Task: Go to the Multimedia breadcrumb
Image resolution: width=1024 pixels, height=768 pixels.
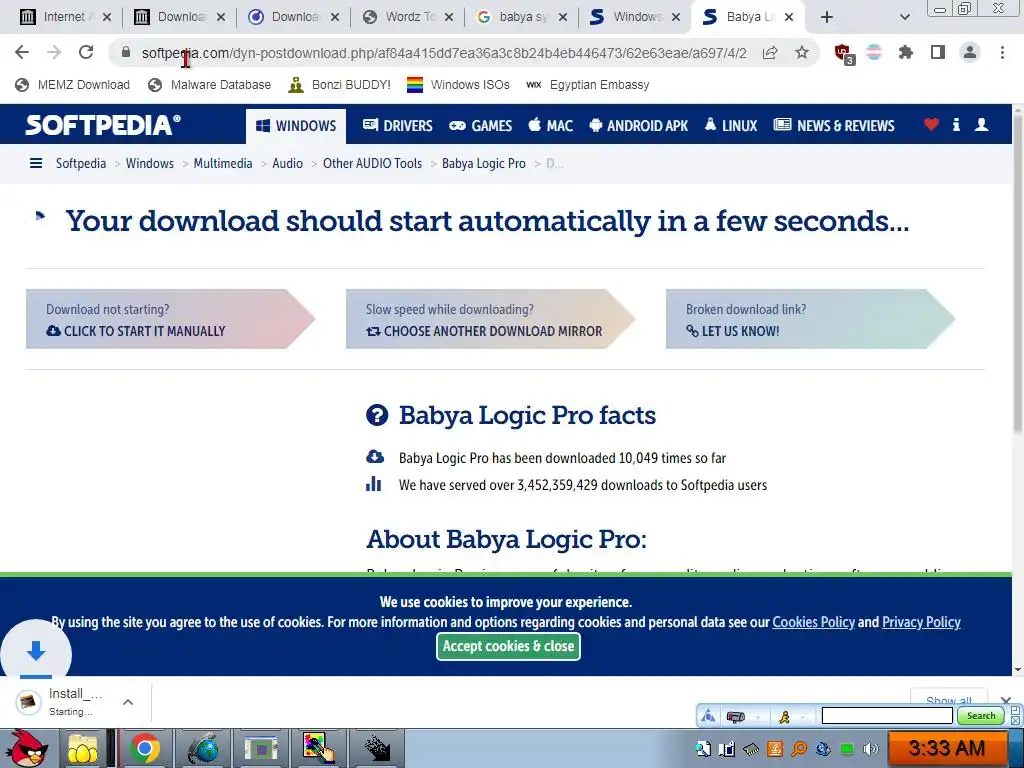Action: (223, 163)
